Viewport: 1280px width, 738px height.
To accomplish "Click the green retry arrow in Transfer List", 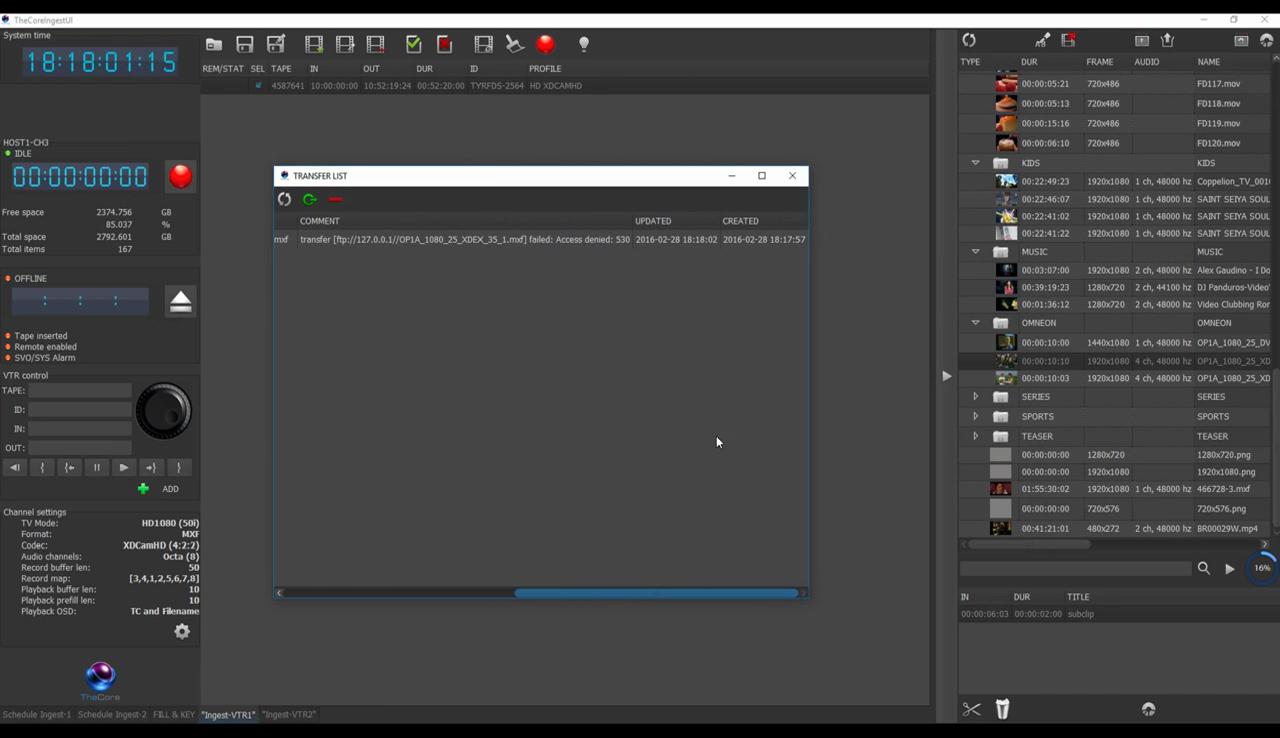I will (309, 199).
